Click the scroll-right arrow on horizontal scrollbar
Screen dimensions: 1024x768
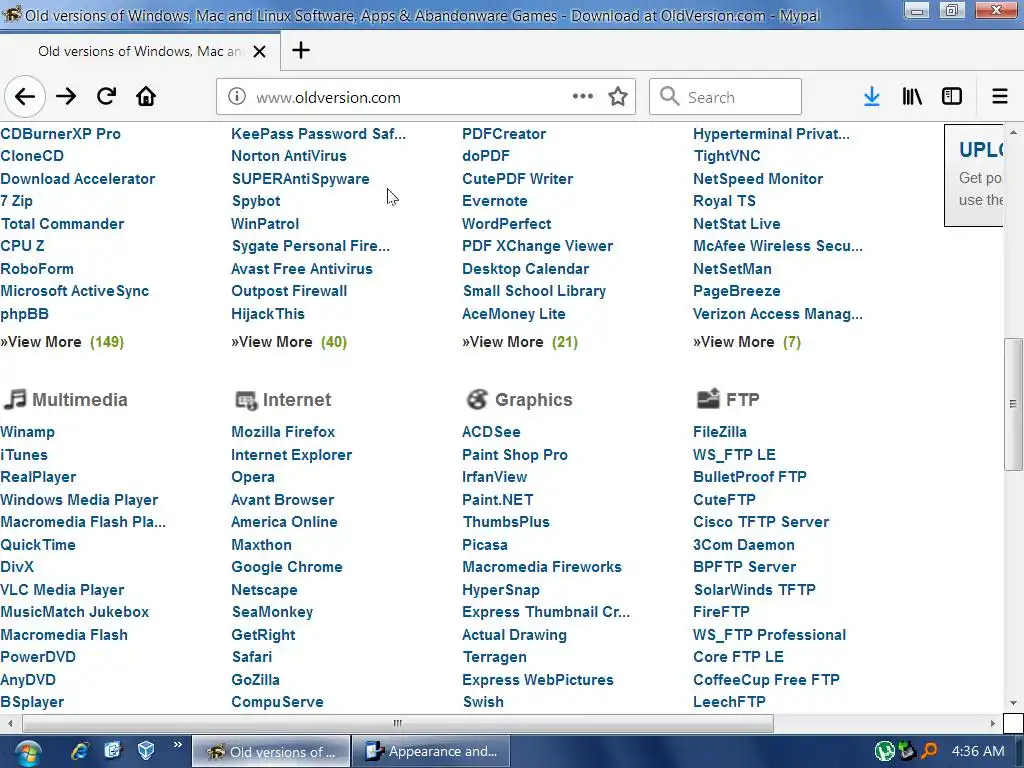tap(993, 723)
